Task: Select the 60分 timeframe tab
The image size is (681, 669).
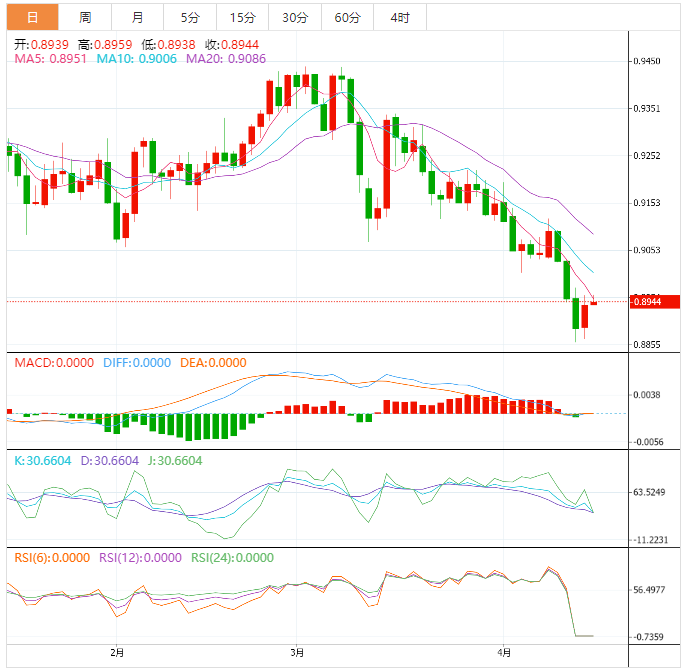Action: [x=347, y=17]
